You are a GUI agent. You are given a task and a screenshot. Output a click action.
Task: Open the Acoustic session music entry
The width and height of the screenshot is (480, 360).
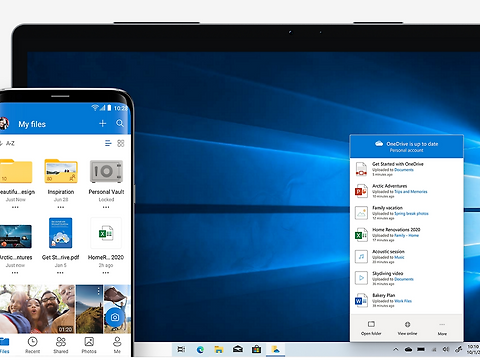(x=407, y=257)
